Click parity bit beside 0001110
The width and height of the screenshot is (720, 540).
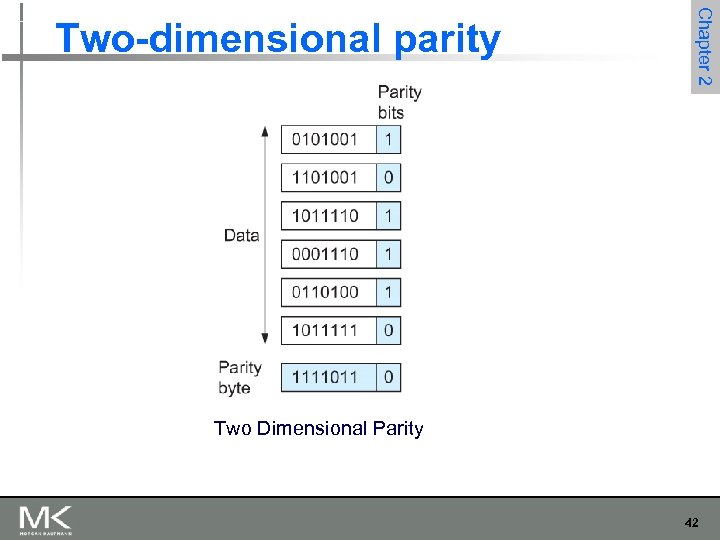pos(388,254)
